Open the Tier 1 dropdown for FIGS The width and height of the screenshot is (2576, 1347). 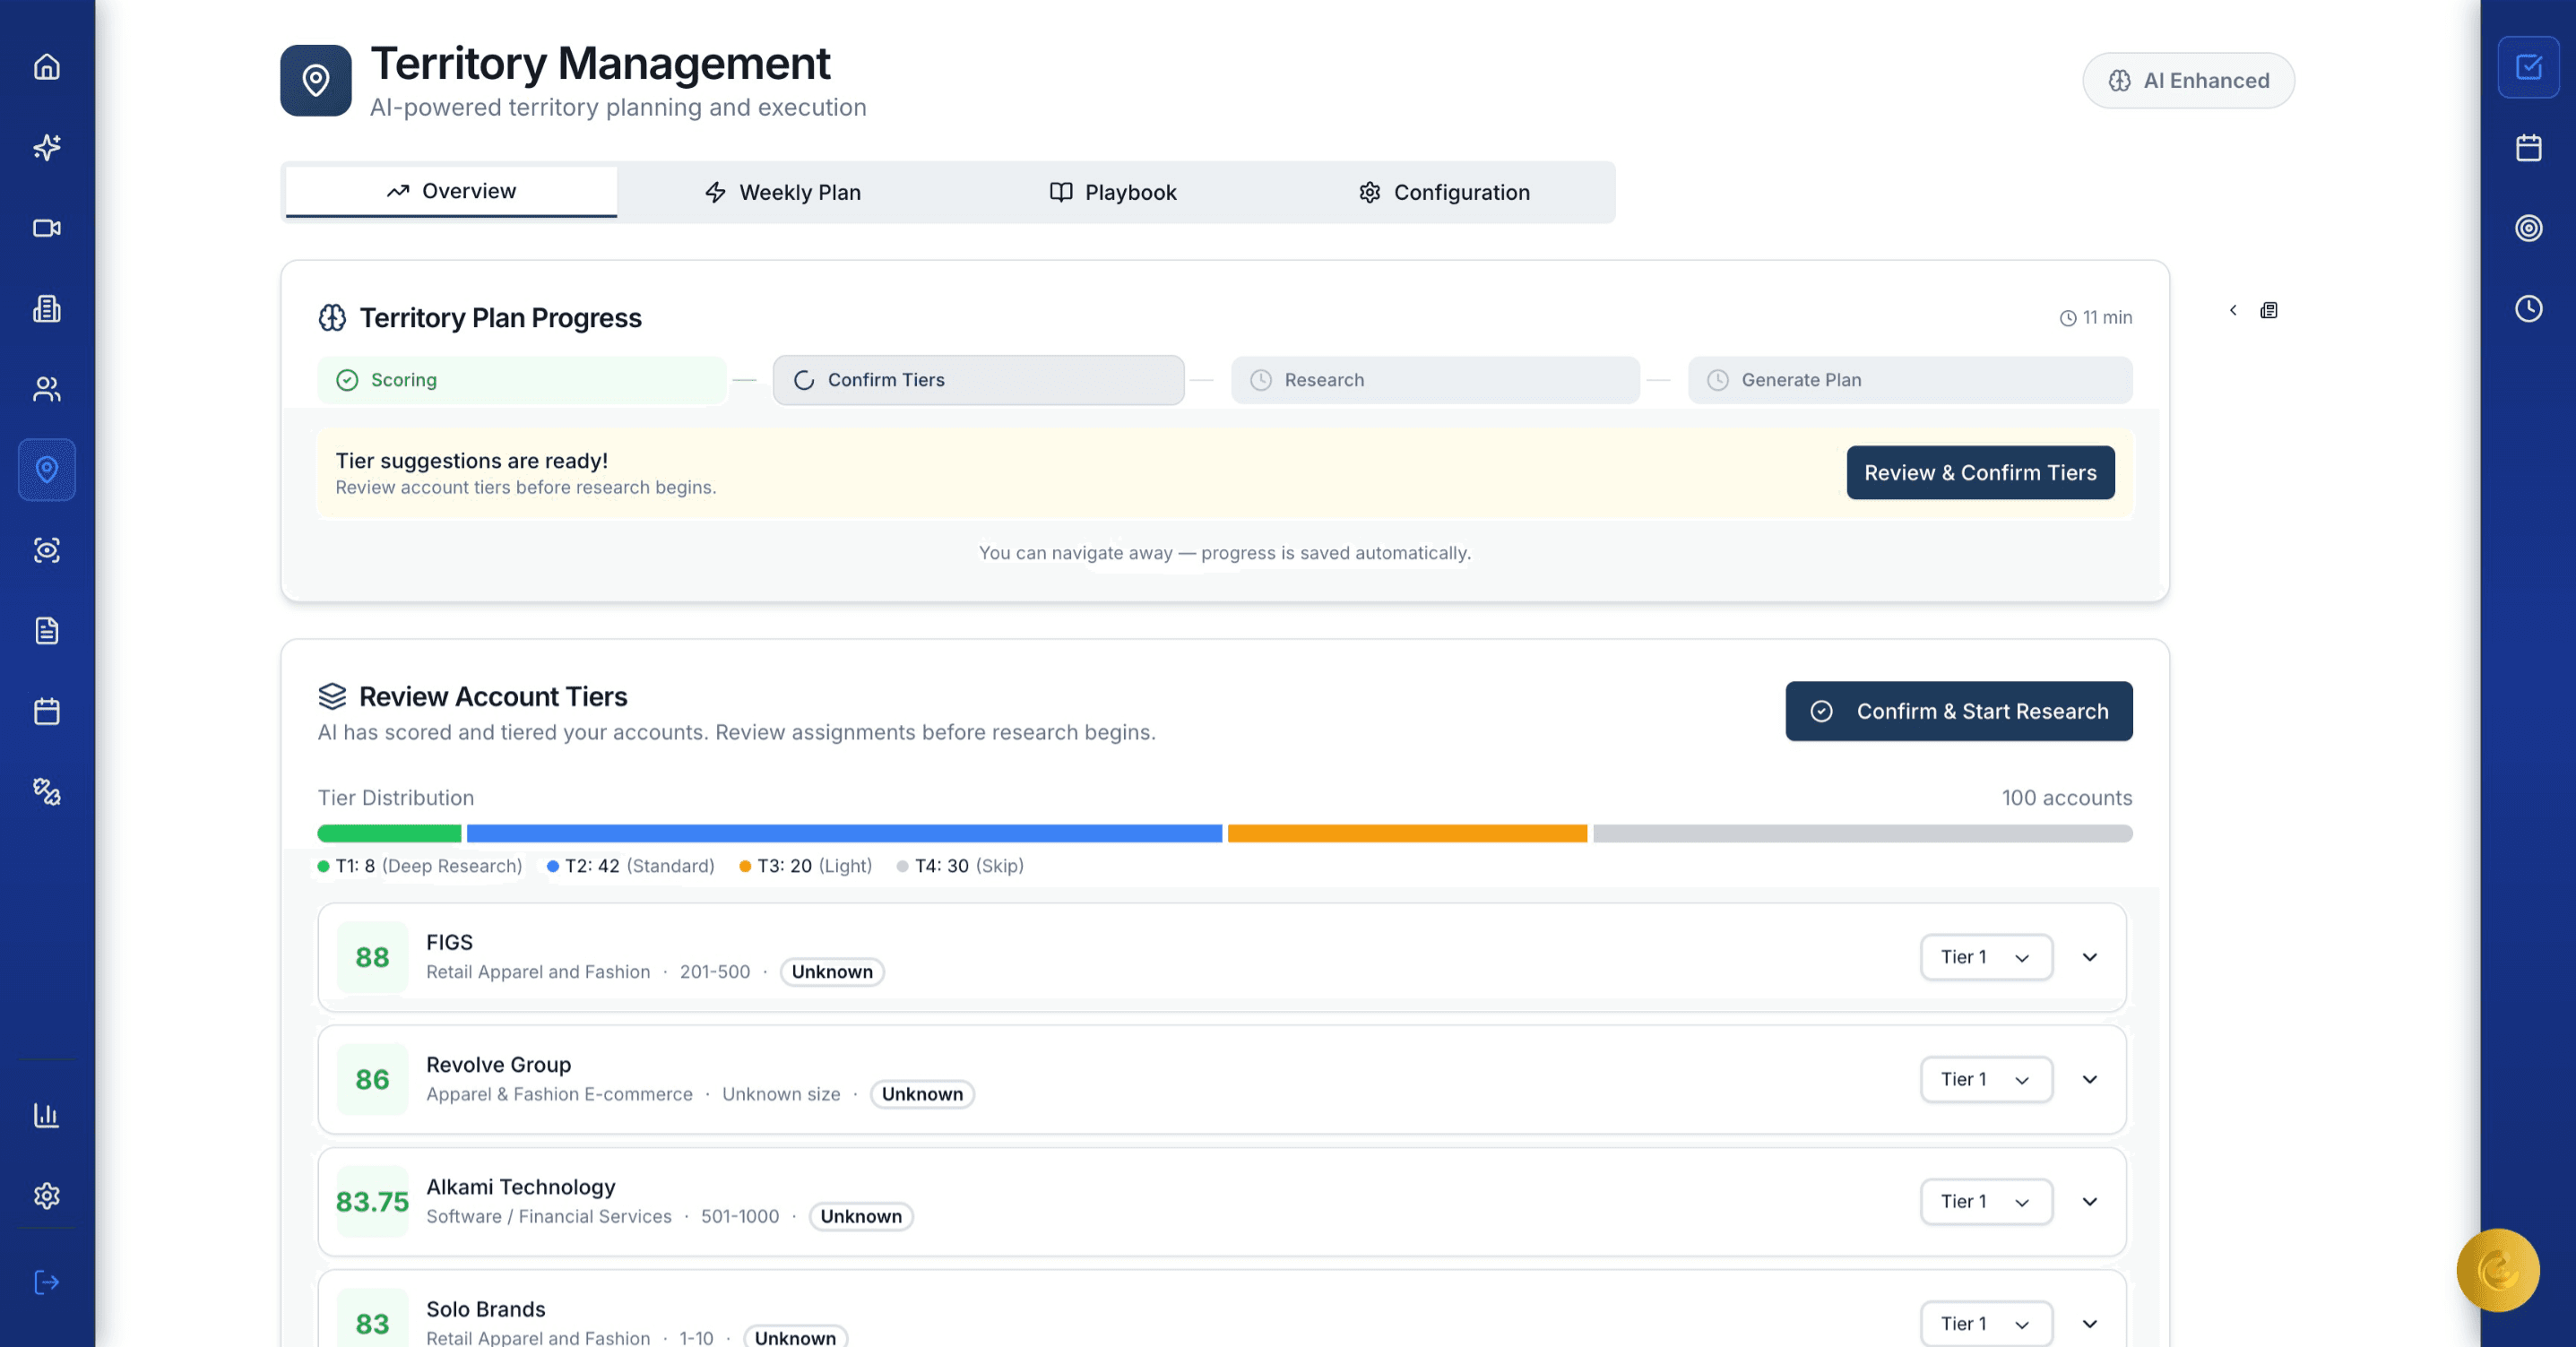pyautogui.click(x=1986, y=957)
